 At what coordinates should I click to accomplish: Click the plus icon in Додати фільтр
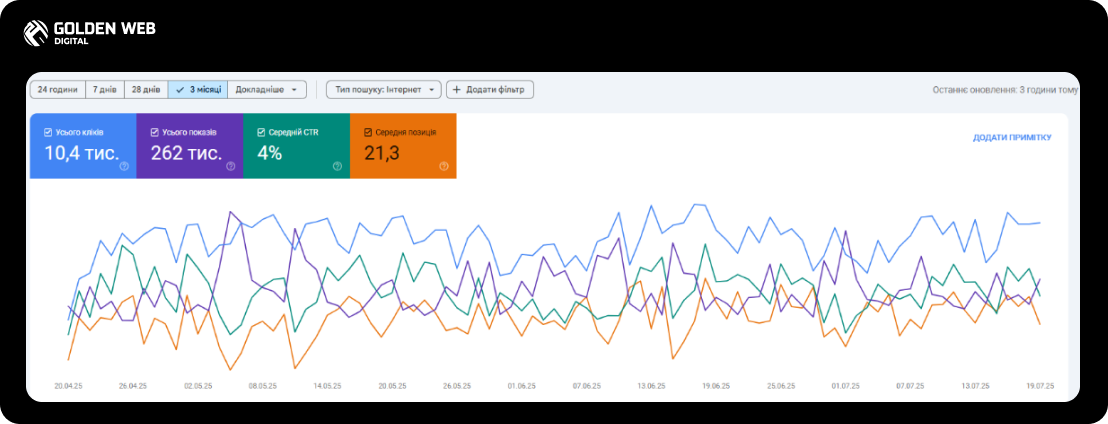click(456, 90)
